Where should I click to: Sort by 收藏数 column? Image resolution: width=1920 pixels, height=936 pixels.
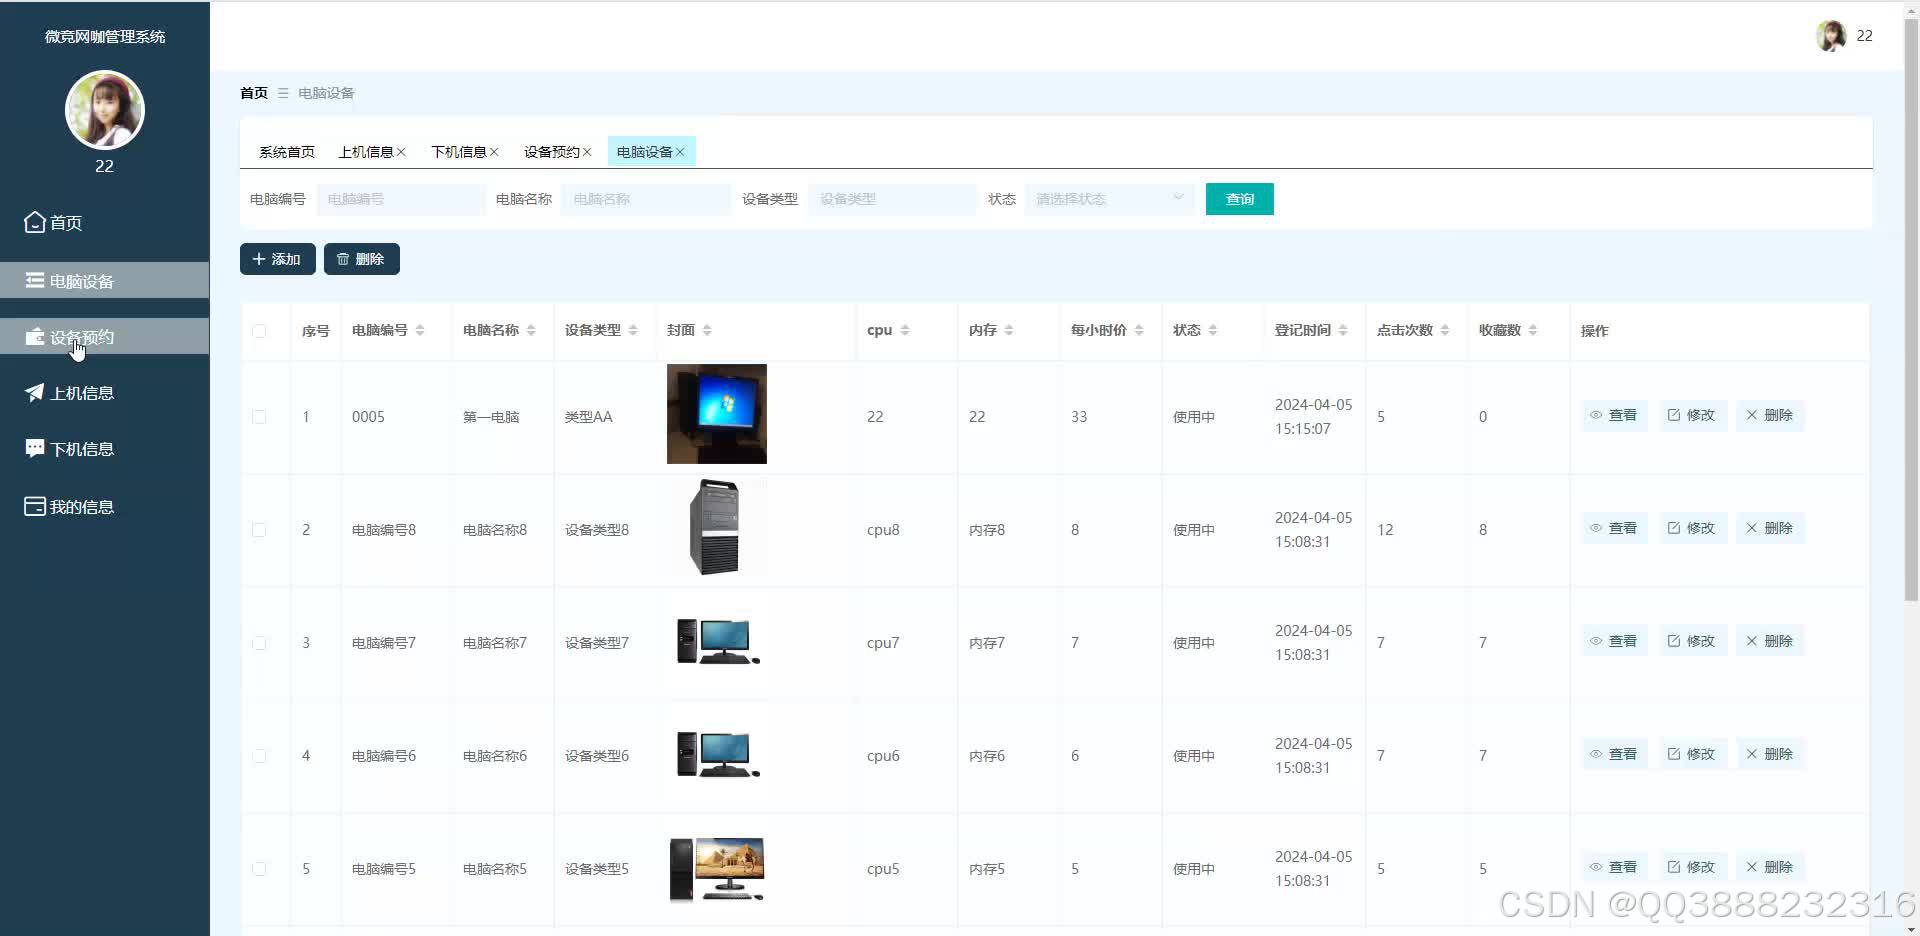(1533, 330)
